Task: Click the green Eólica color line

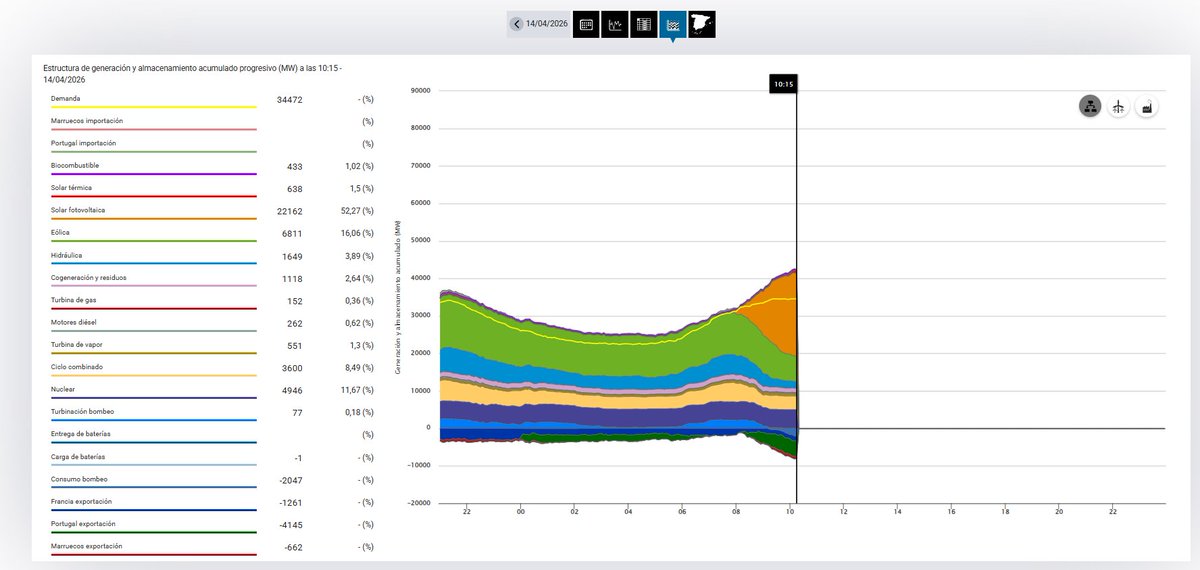Action: coord(153,241)
